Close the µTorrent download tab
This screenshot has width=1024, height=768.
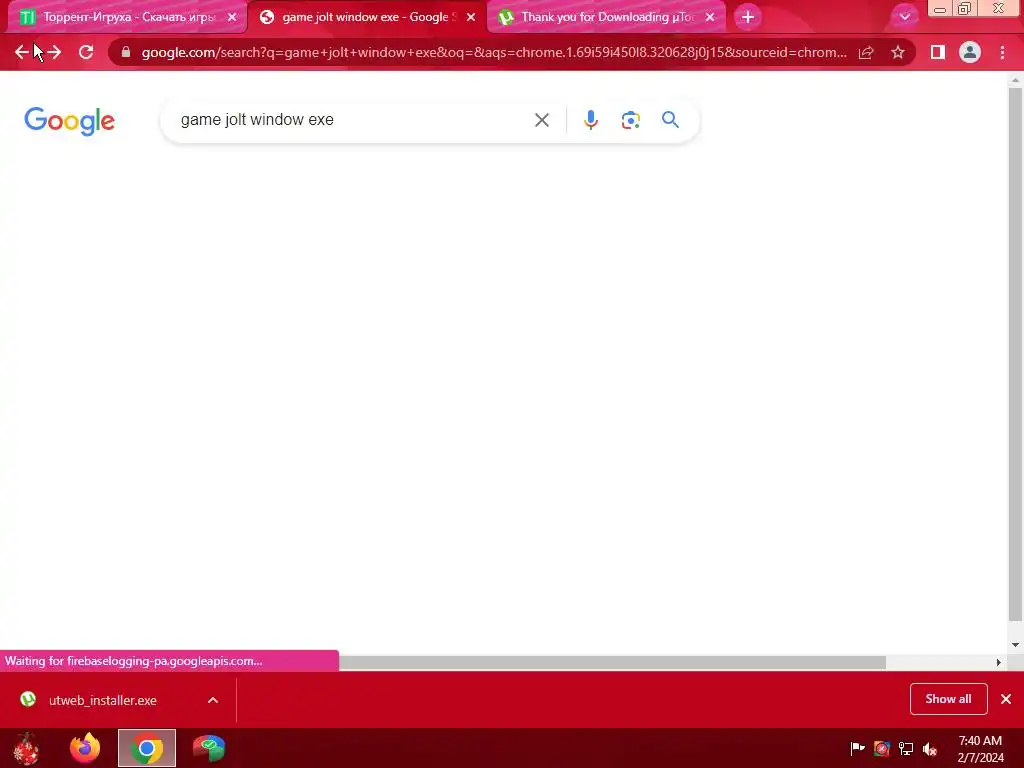tap(710, 17)
